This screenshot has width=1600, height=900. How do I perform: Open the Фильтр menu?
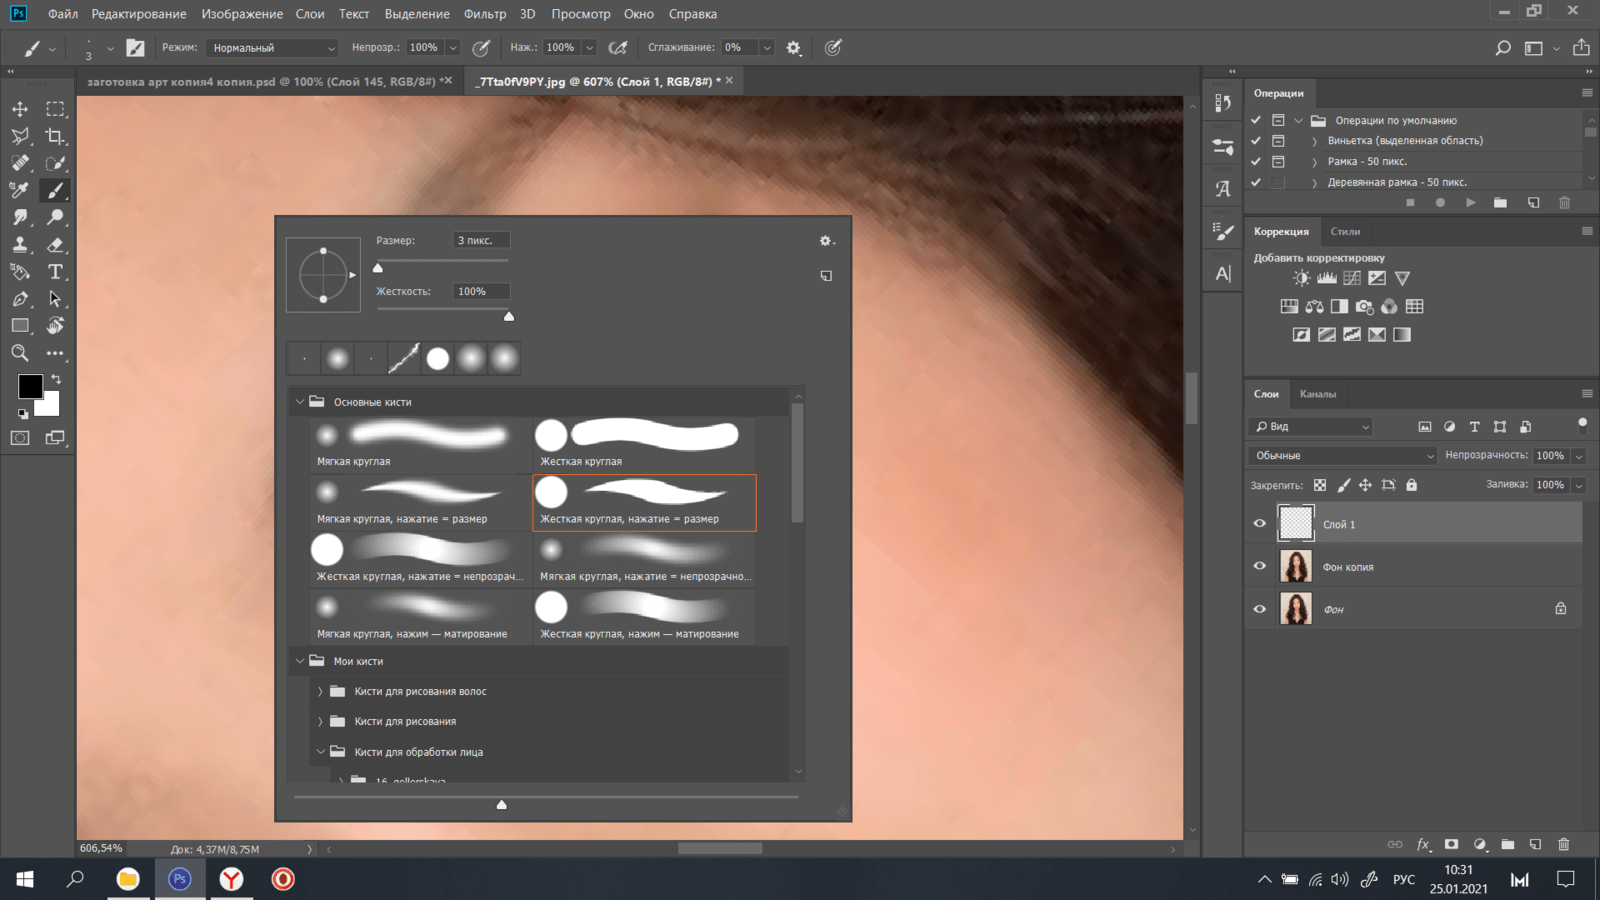[x=485, y=14]
